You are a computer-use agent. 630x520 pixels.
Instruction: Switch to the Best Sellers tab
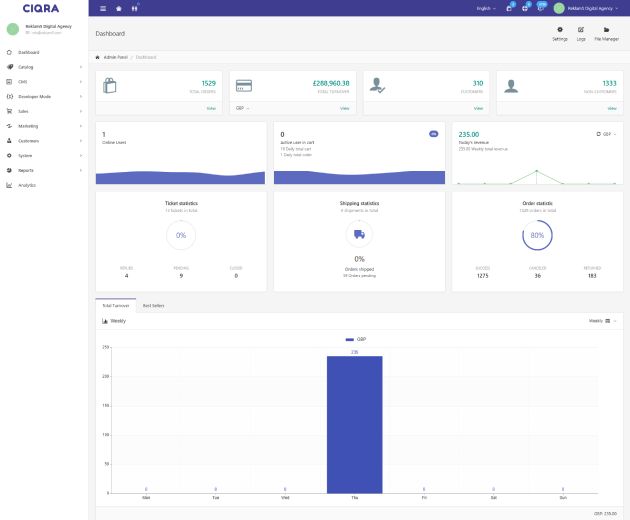(154, 305)
